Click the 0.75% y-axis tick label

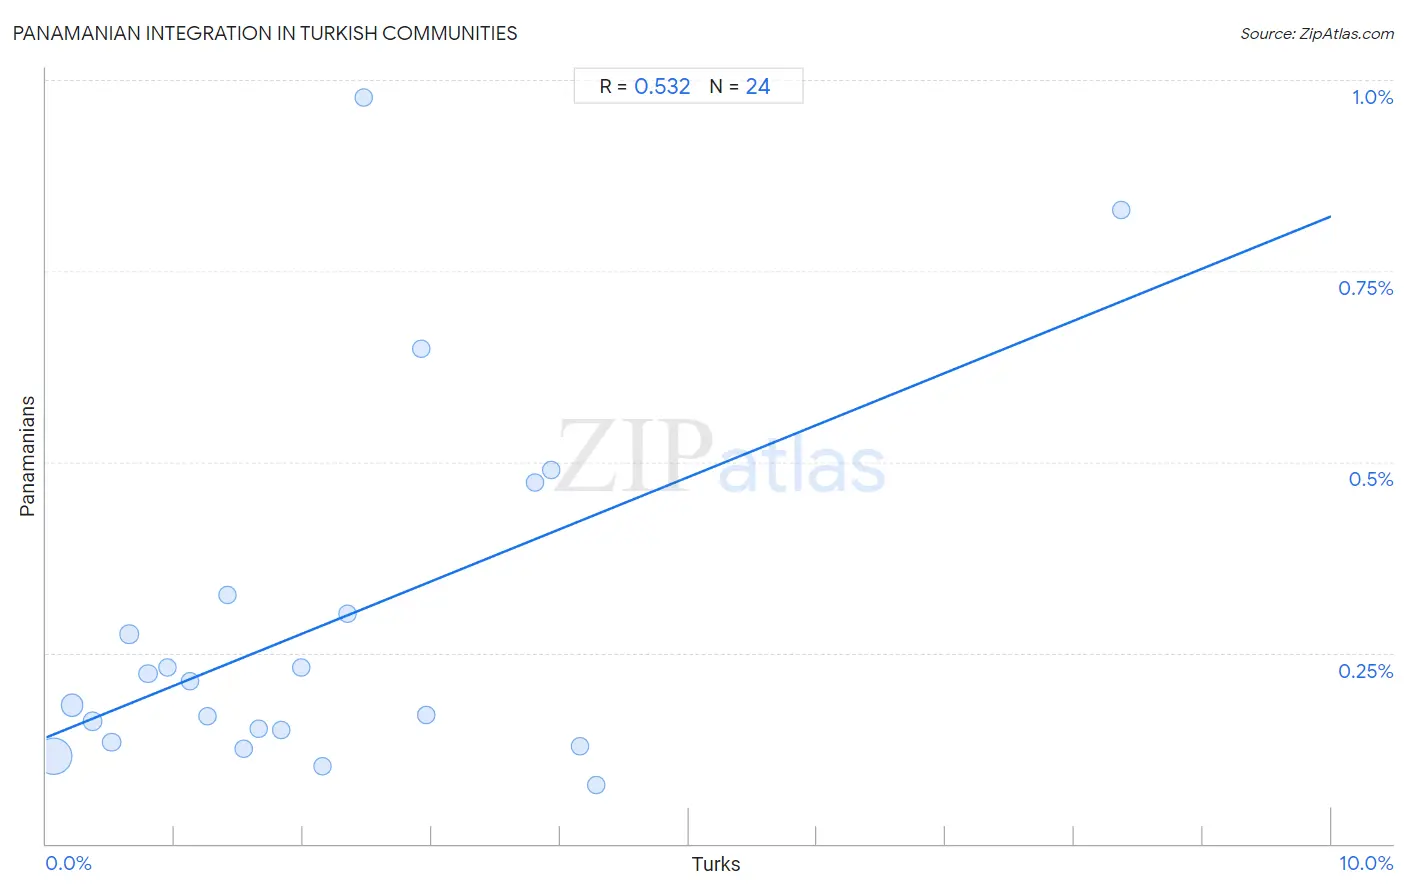coord(1365,288)
